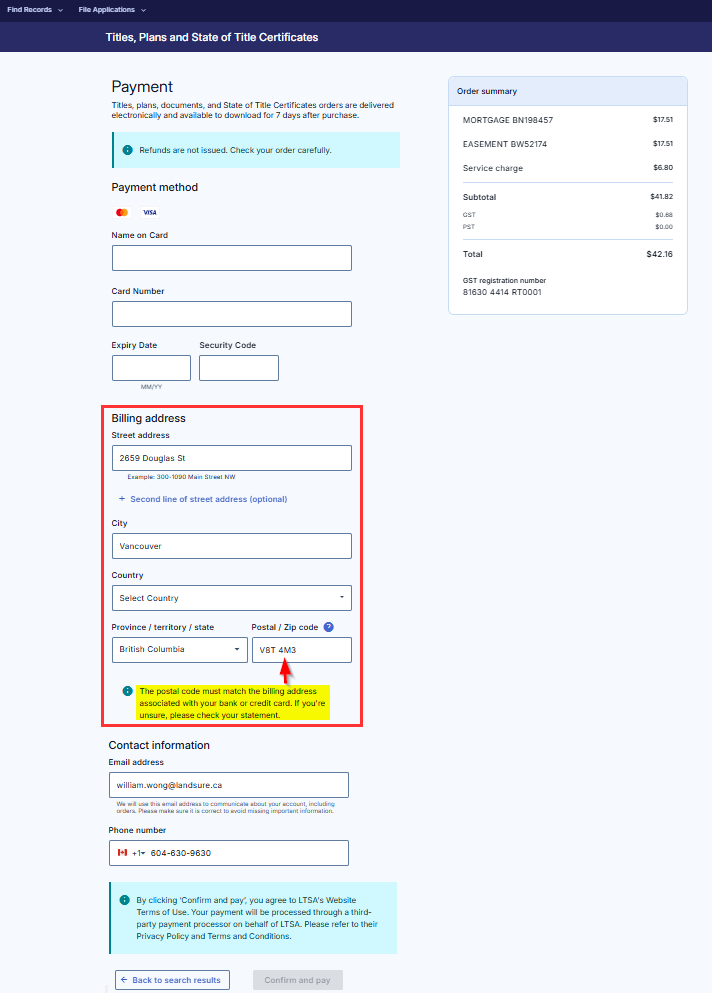Click the Confirm and pay button

[298, 980]
